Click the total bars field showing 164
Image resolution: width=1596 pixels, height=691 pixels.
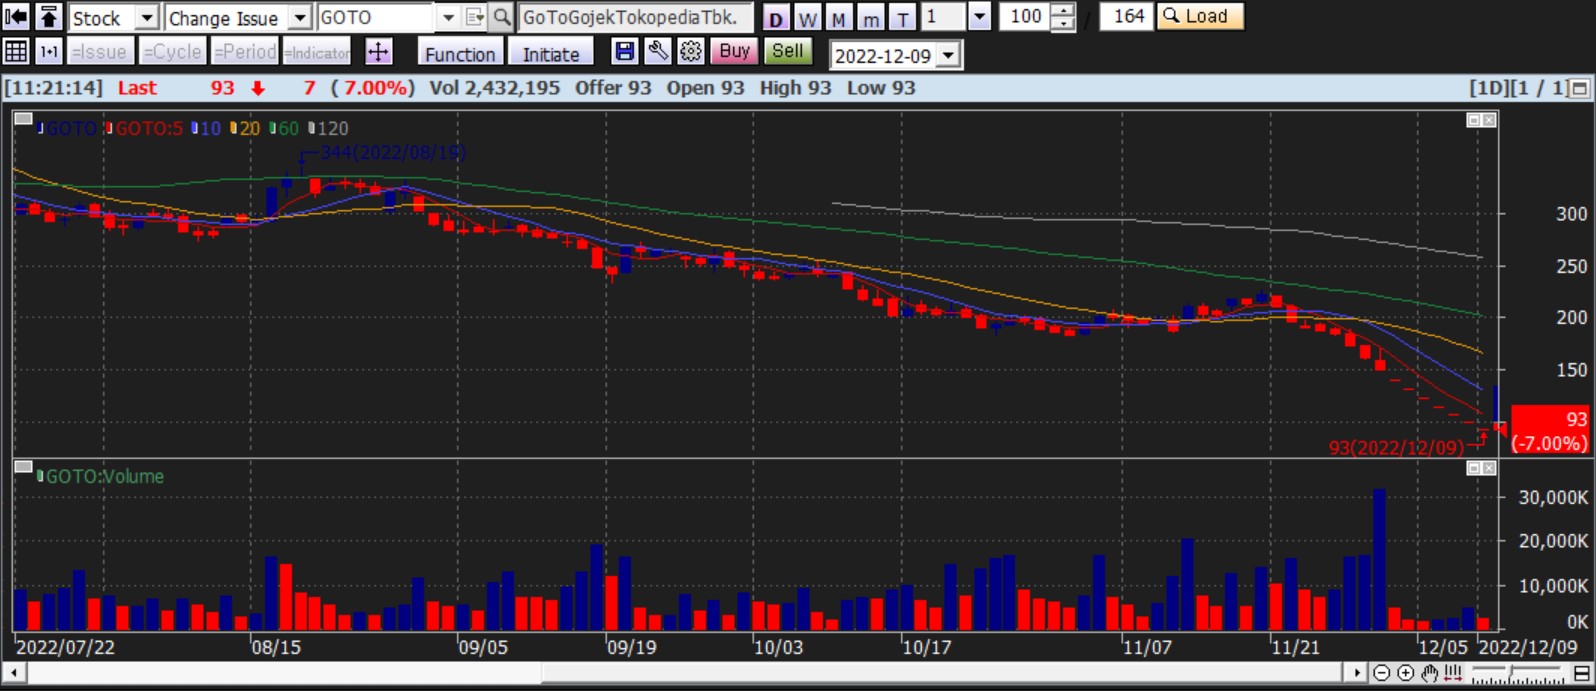click(1127, 17)
